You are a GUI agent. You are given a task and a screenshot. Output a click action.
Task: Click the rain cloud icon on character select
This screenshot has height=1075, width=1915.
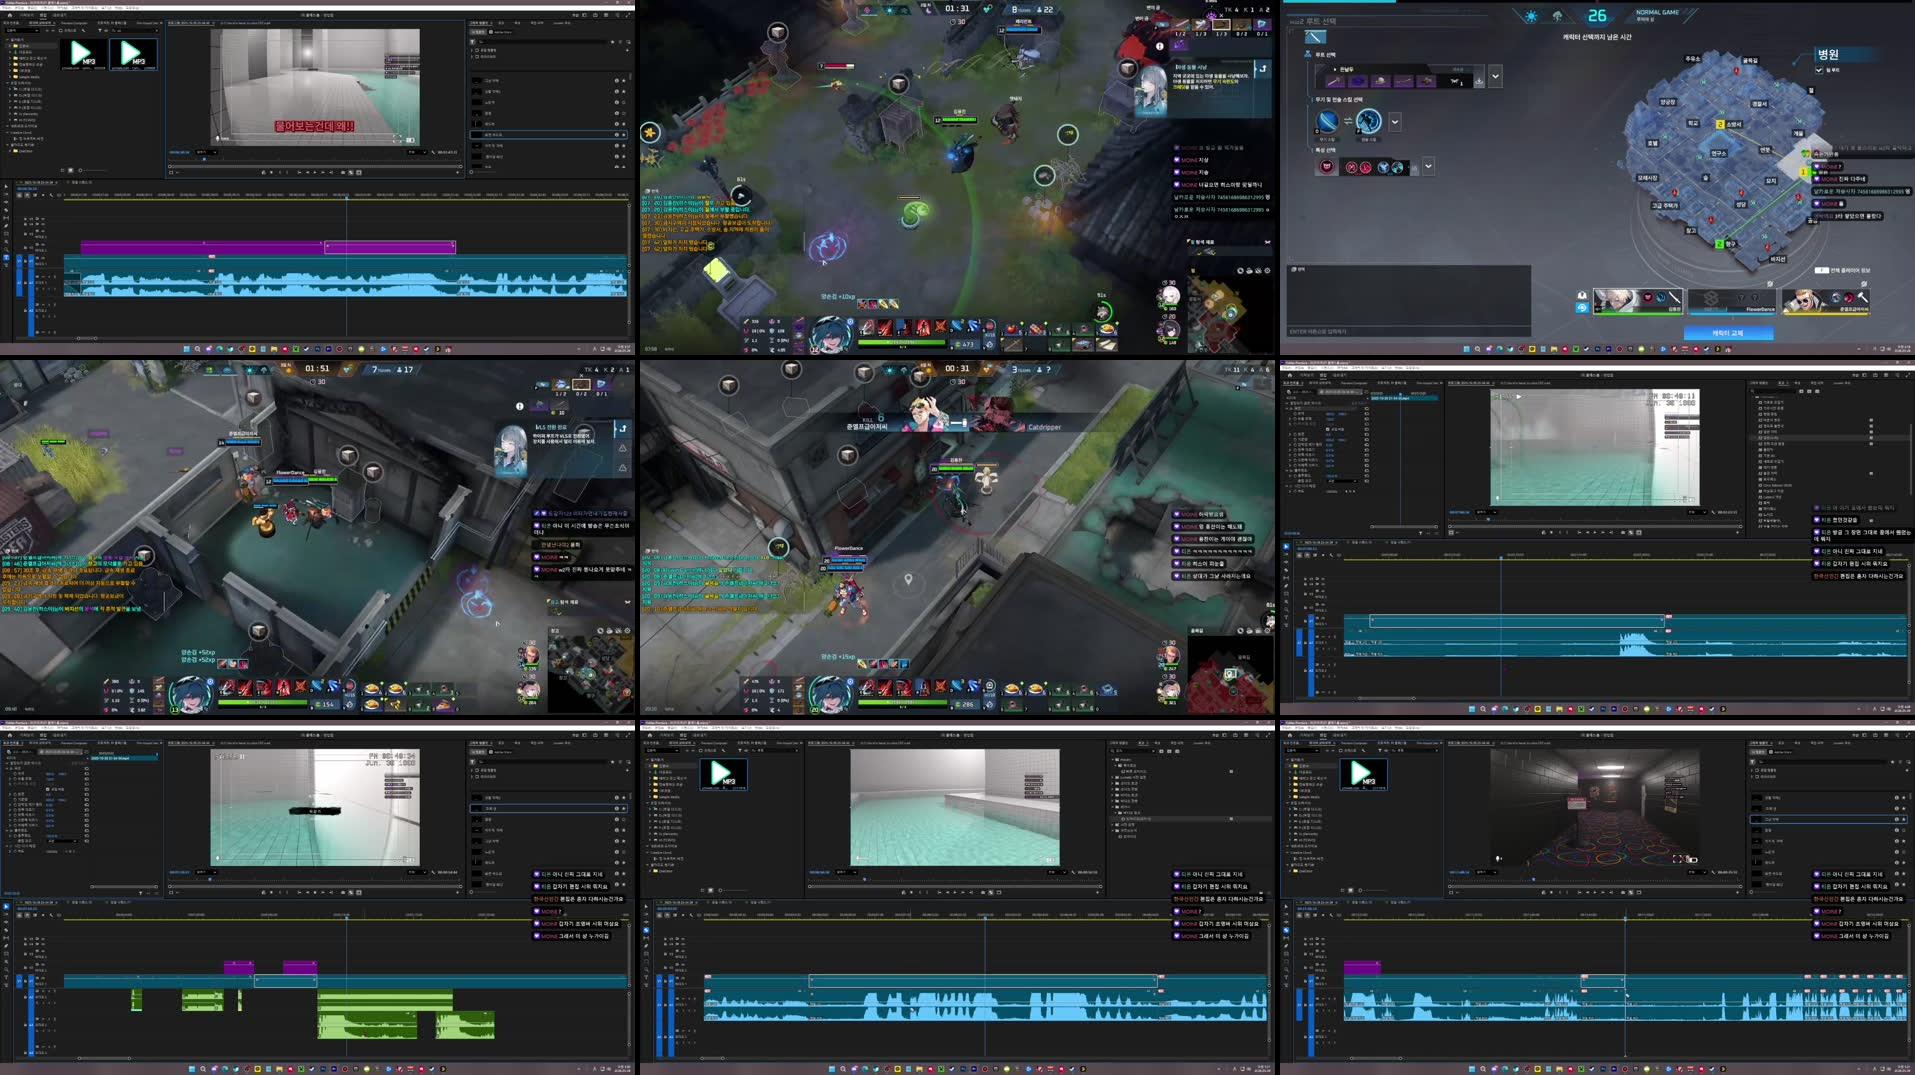[1557, 16]
